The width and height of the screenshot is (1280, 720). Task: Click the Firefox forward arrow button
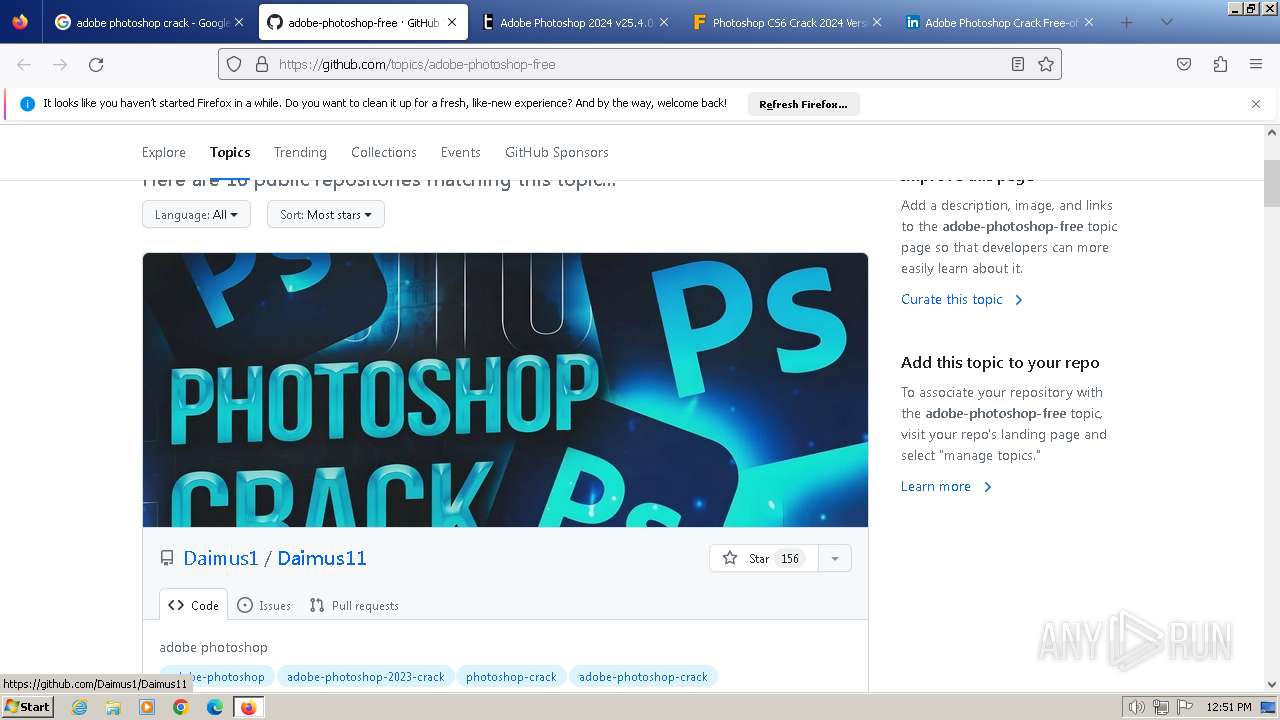point(60,64)
